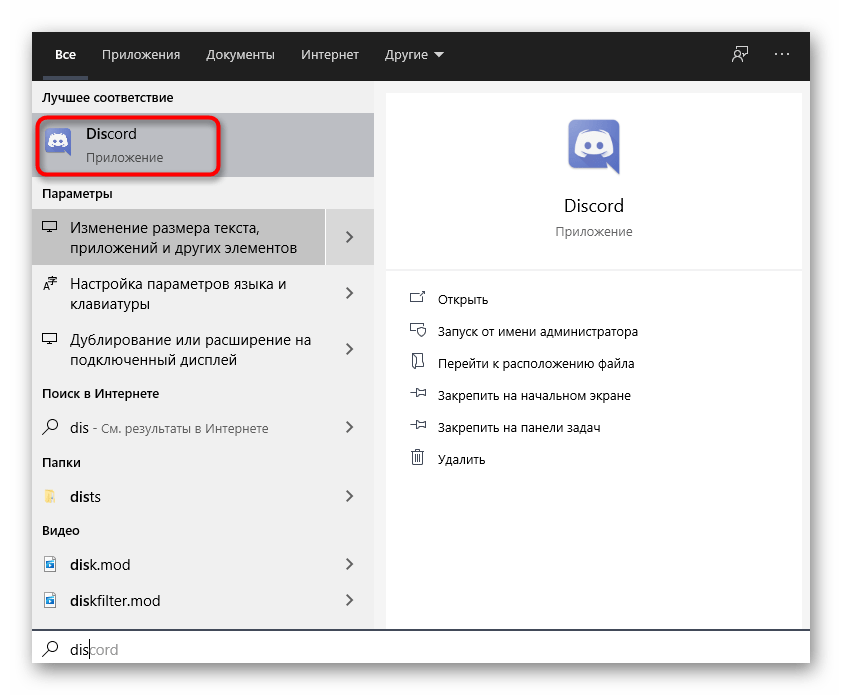The height and width of the screenshot is (695, 842).
Task: Switch to the Документы tab
Action: point(240,55)
